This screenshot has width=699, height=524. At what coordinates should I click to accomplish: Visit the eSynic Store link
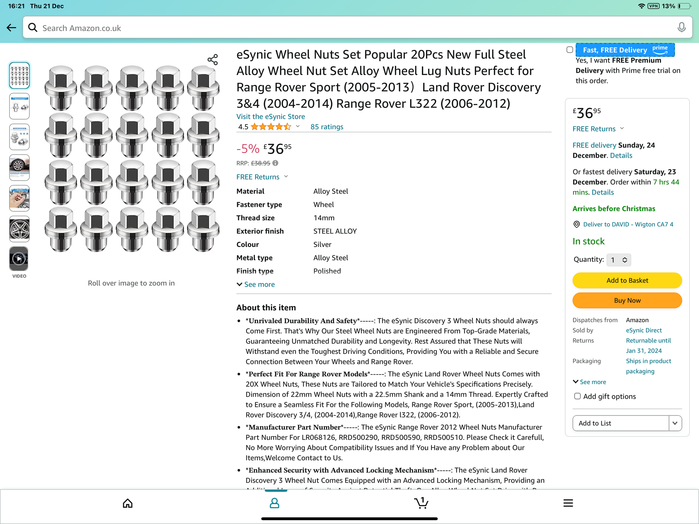pyautogui.click(x=271, y=117)
